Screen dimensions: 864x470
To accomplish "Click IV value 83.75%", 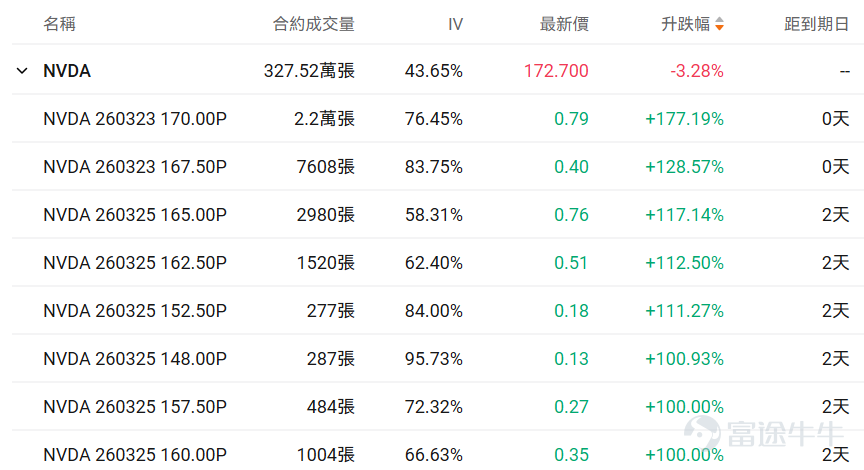I will point(434,167).
